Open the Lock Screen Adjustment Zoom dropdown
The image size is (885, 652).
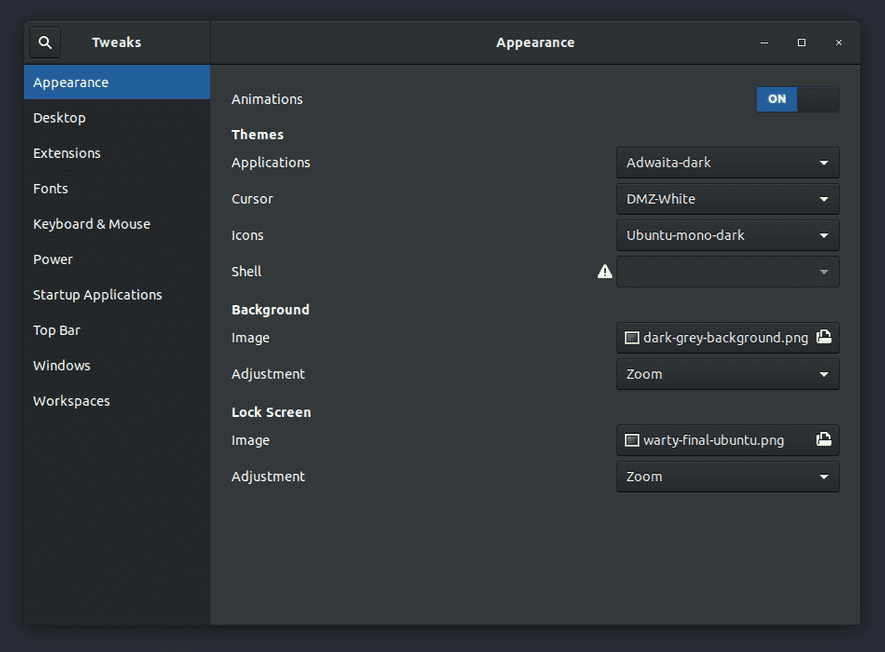[728, 476]
